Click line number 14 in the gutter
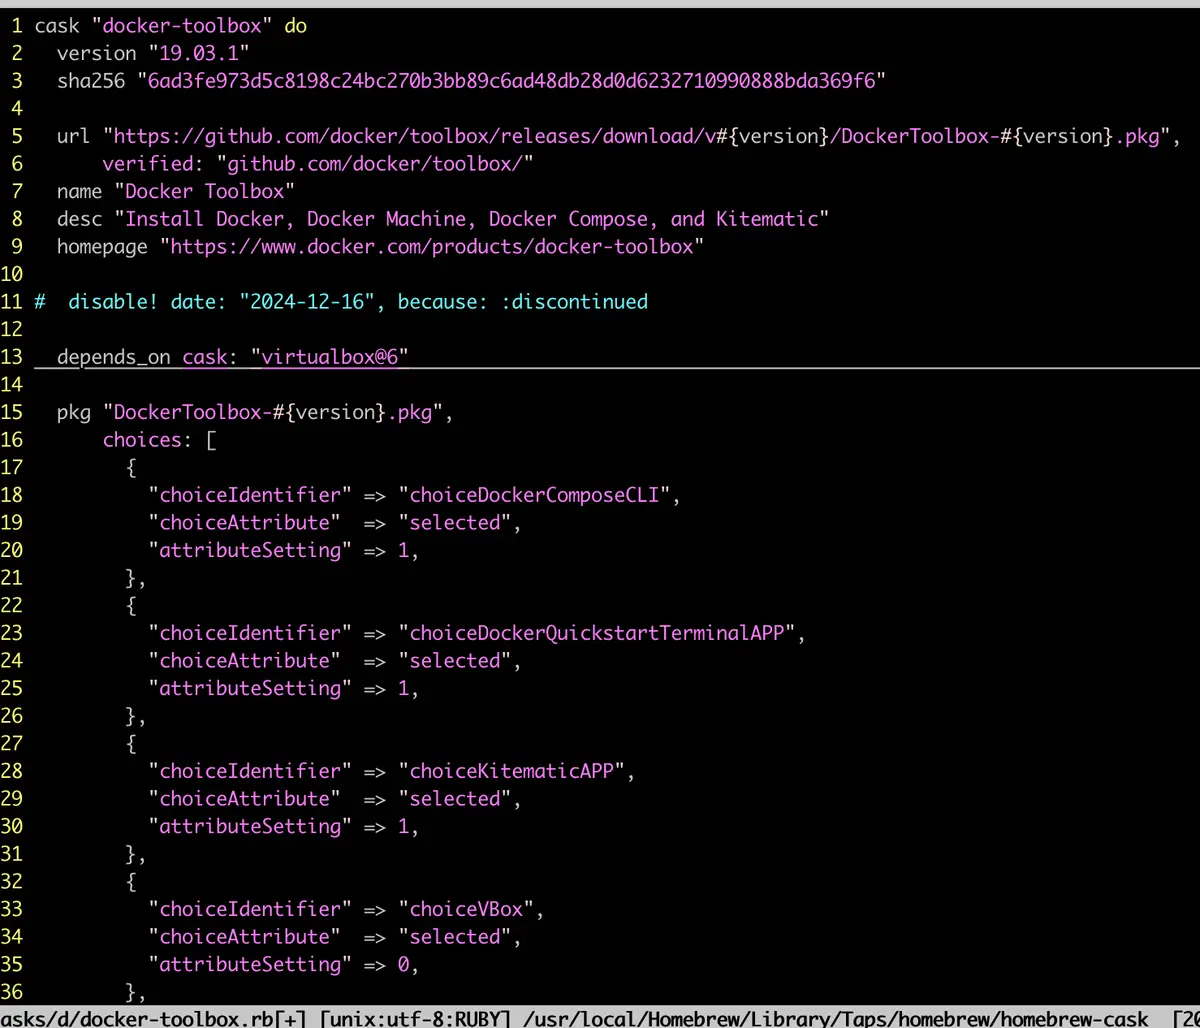The image size is (1200, 1028). (11, 385)
